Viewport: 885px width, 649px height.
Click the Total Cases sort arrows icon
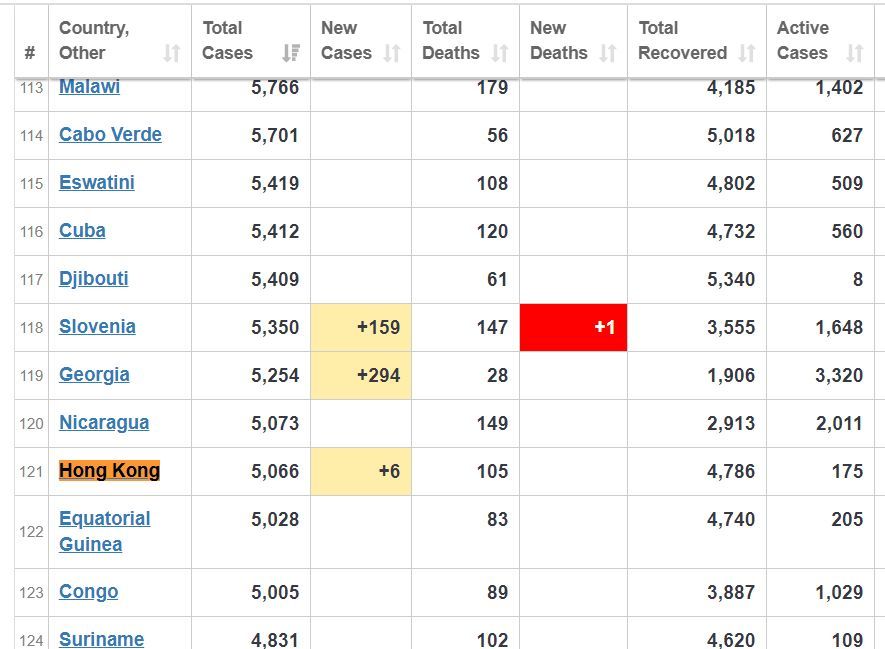coord(291,53)
